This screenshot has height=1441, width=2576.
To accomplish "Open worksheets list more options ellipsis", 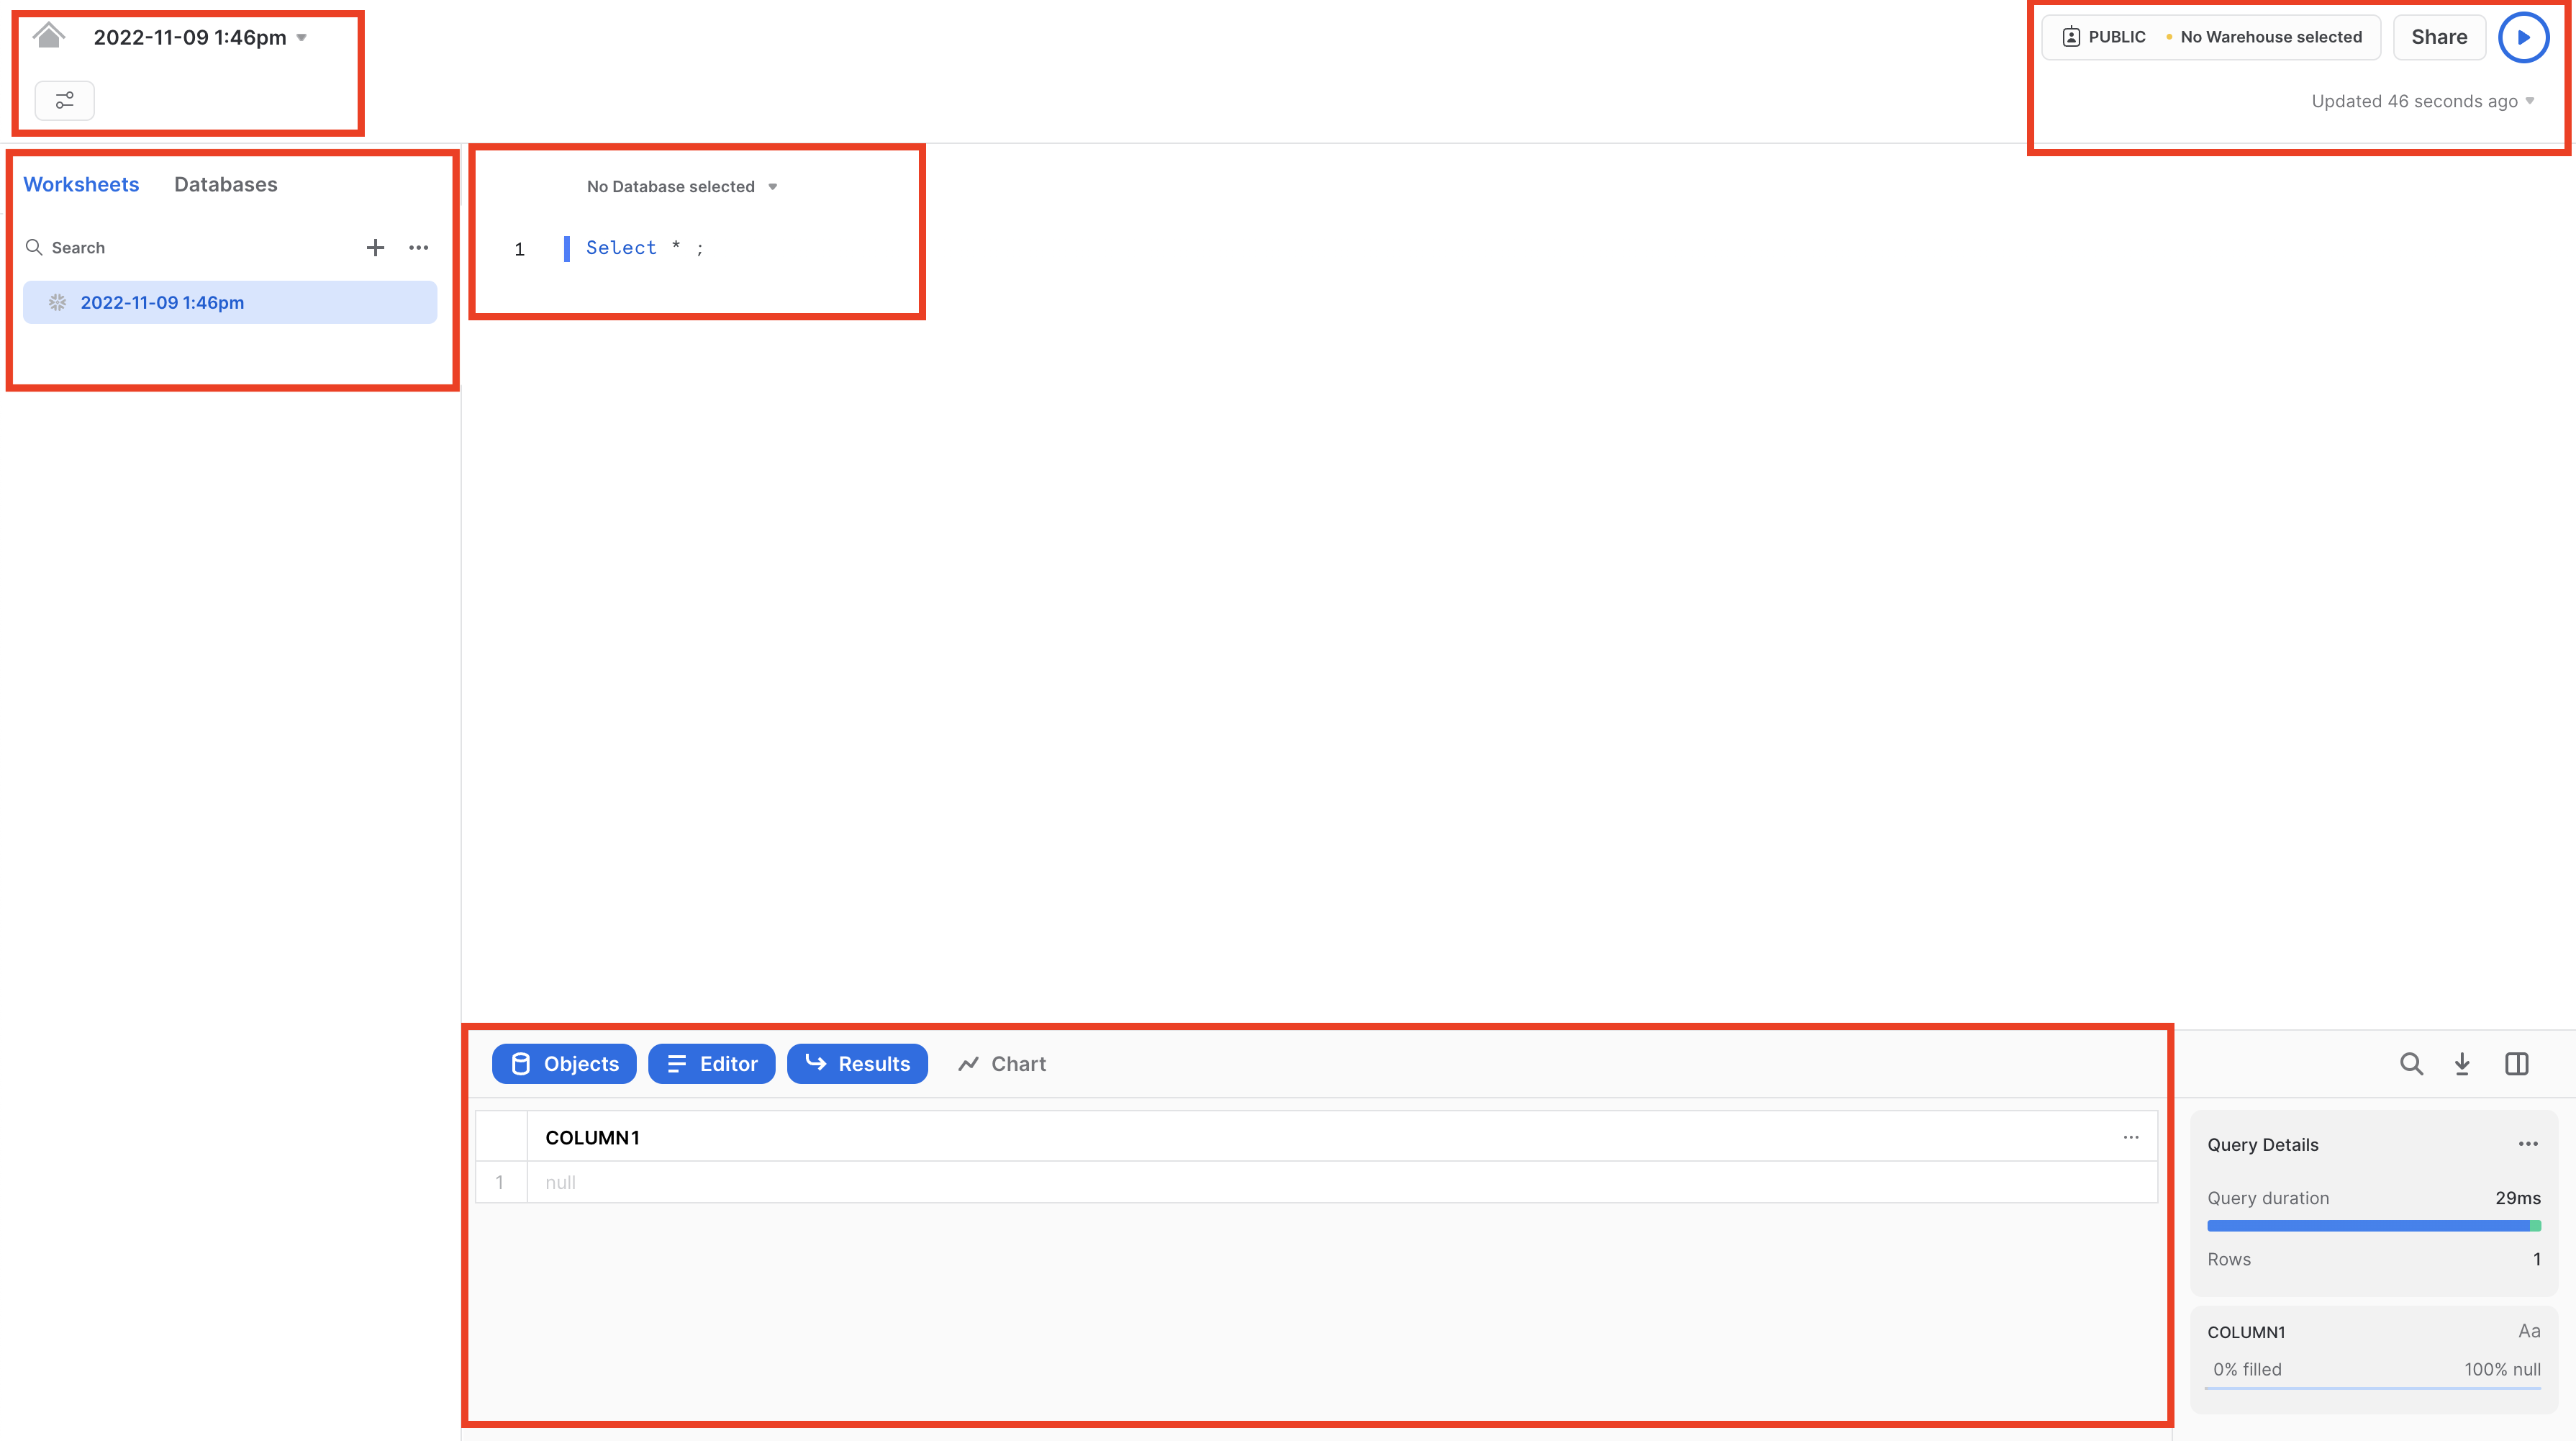I will point(418,247).
